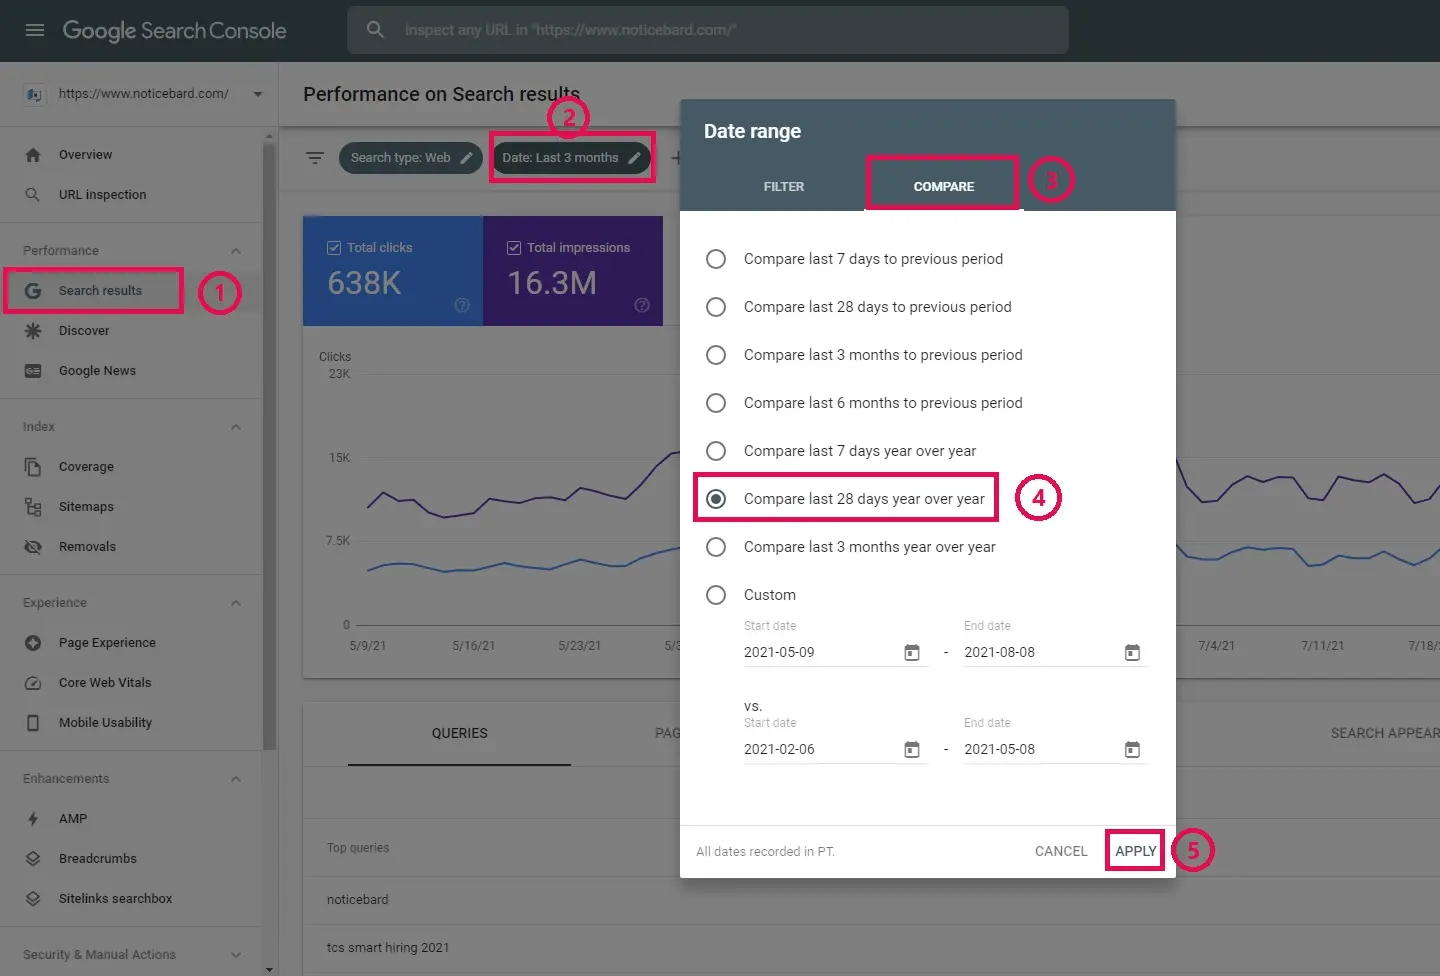Uncheck the Total impressions checkbox
The width and height of the screenshot is (1440, 976).
(514, 248)
